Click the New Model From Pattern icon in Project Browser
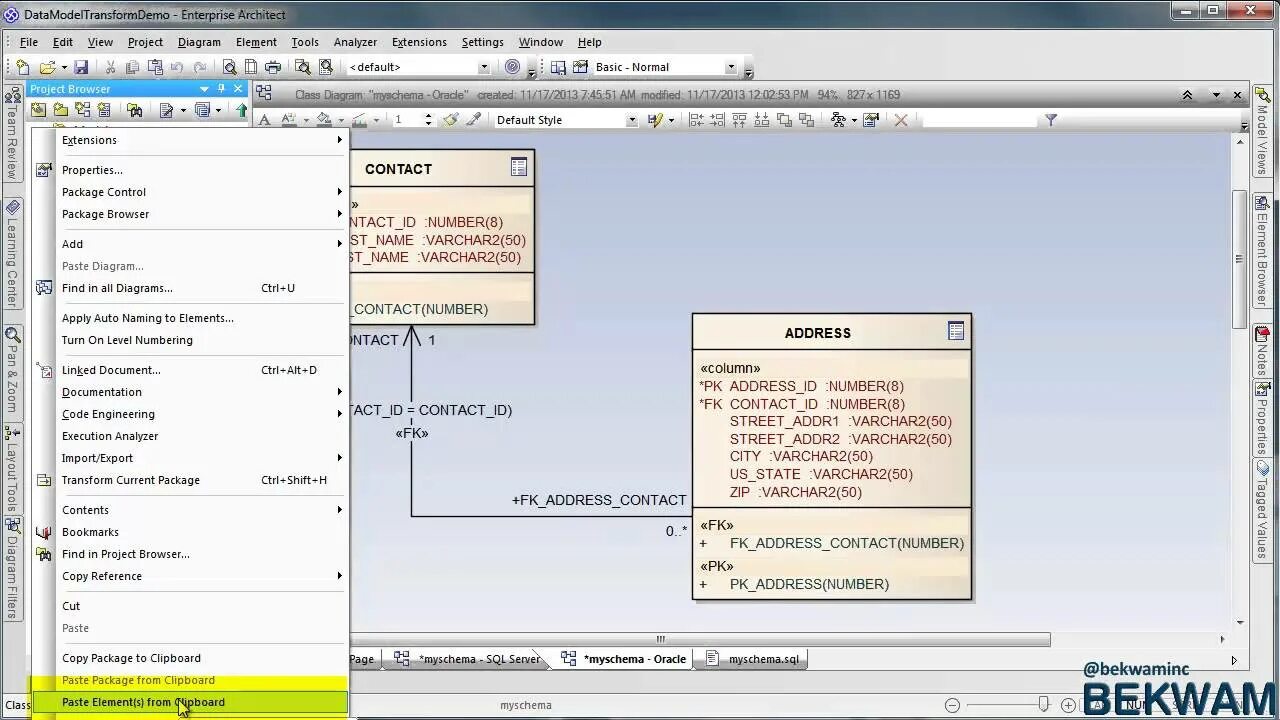 pos(39,110)
